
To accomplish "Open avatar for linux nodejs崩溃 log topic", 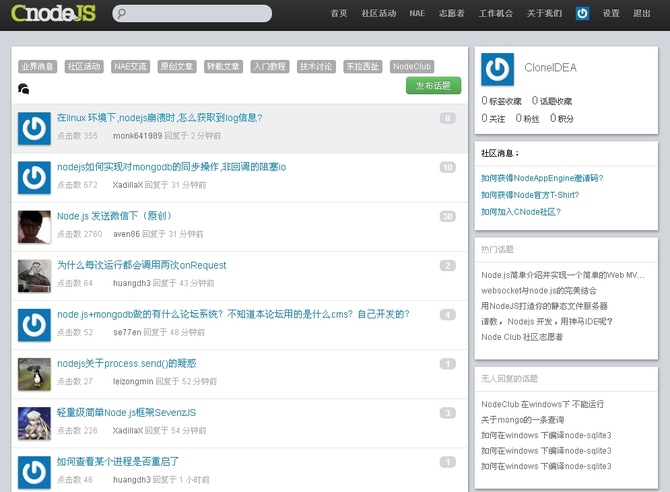I will click(x=34, y=128).
